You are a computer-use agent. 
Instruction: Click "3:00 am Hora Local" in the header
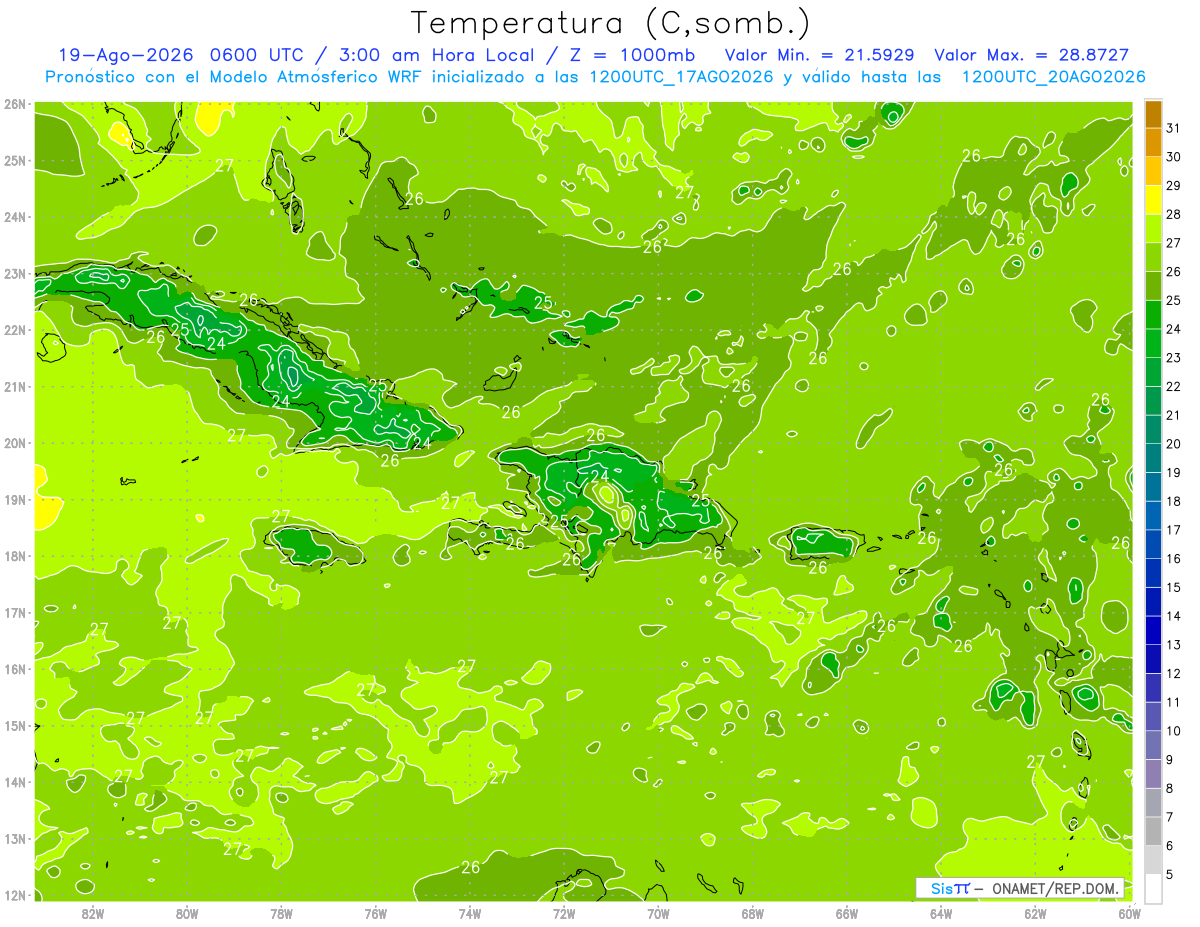point(436,55)
